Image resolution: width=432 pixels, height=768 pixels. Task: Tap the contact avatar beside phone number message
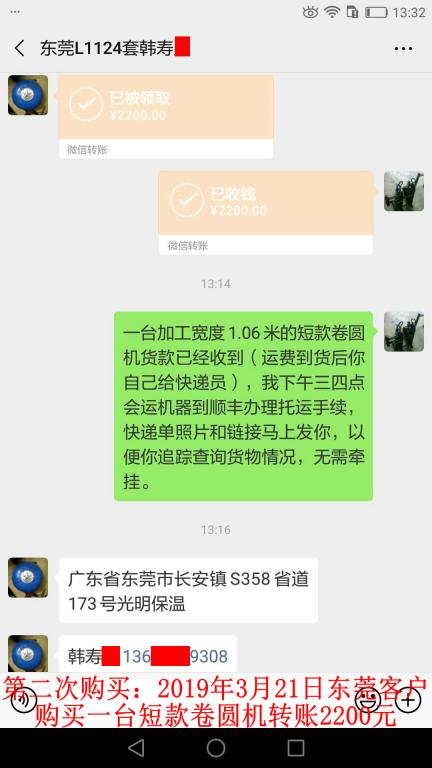(x=28, y=654)
